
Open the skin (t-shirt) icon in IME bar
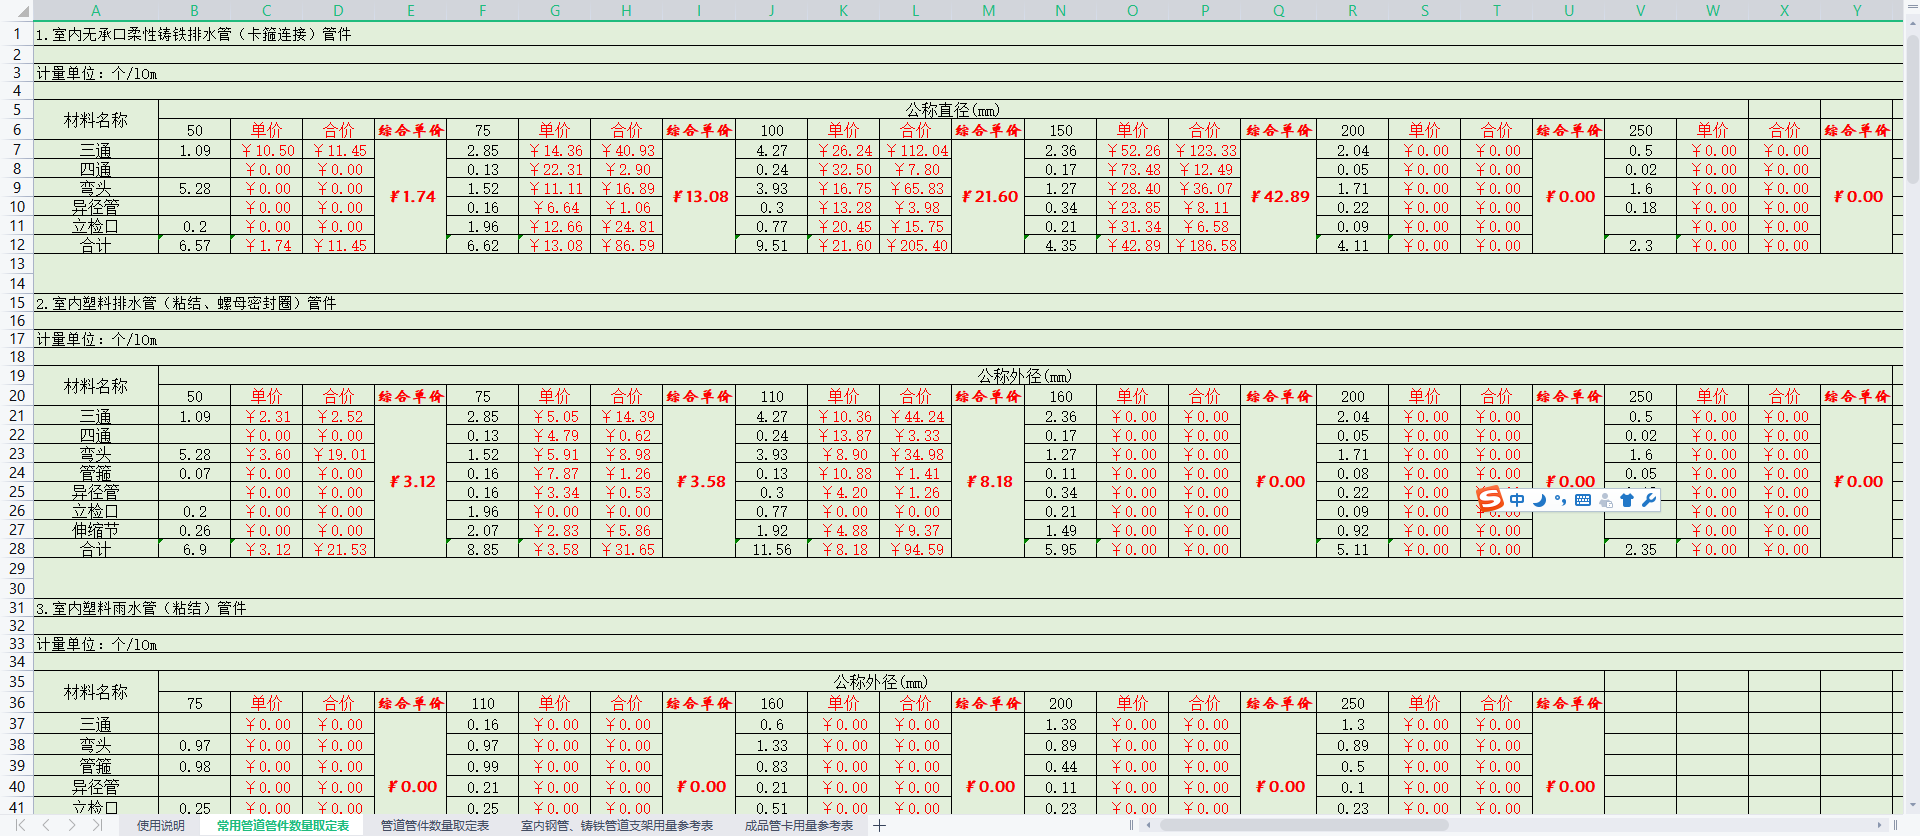pyautogui.click(x=1627, y=500)
